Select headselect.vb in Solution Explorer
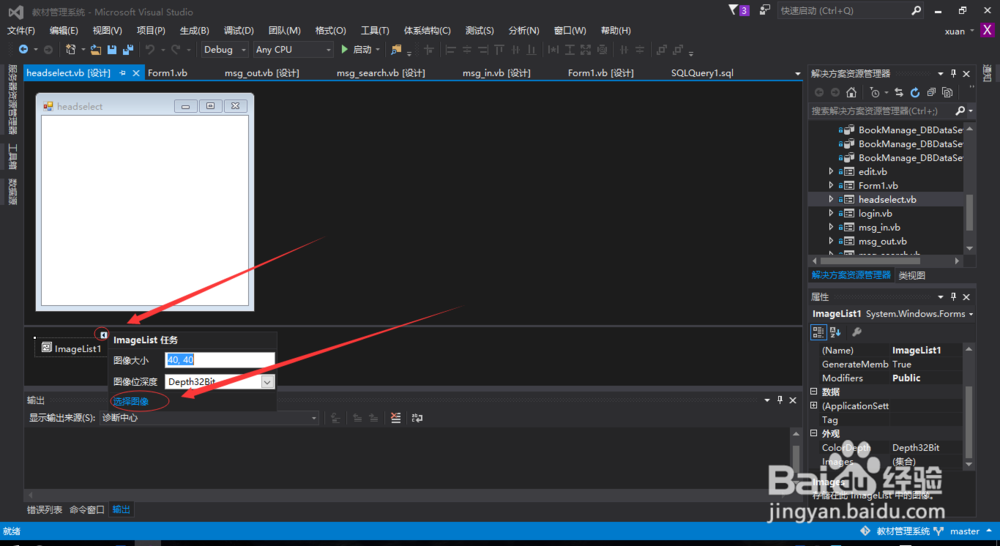Viewport: 1000px width, 546px height. tap(886, 200)
